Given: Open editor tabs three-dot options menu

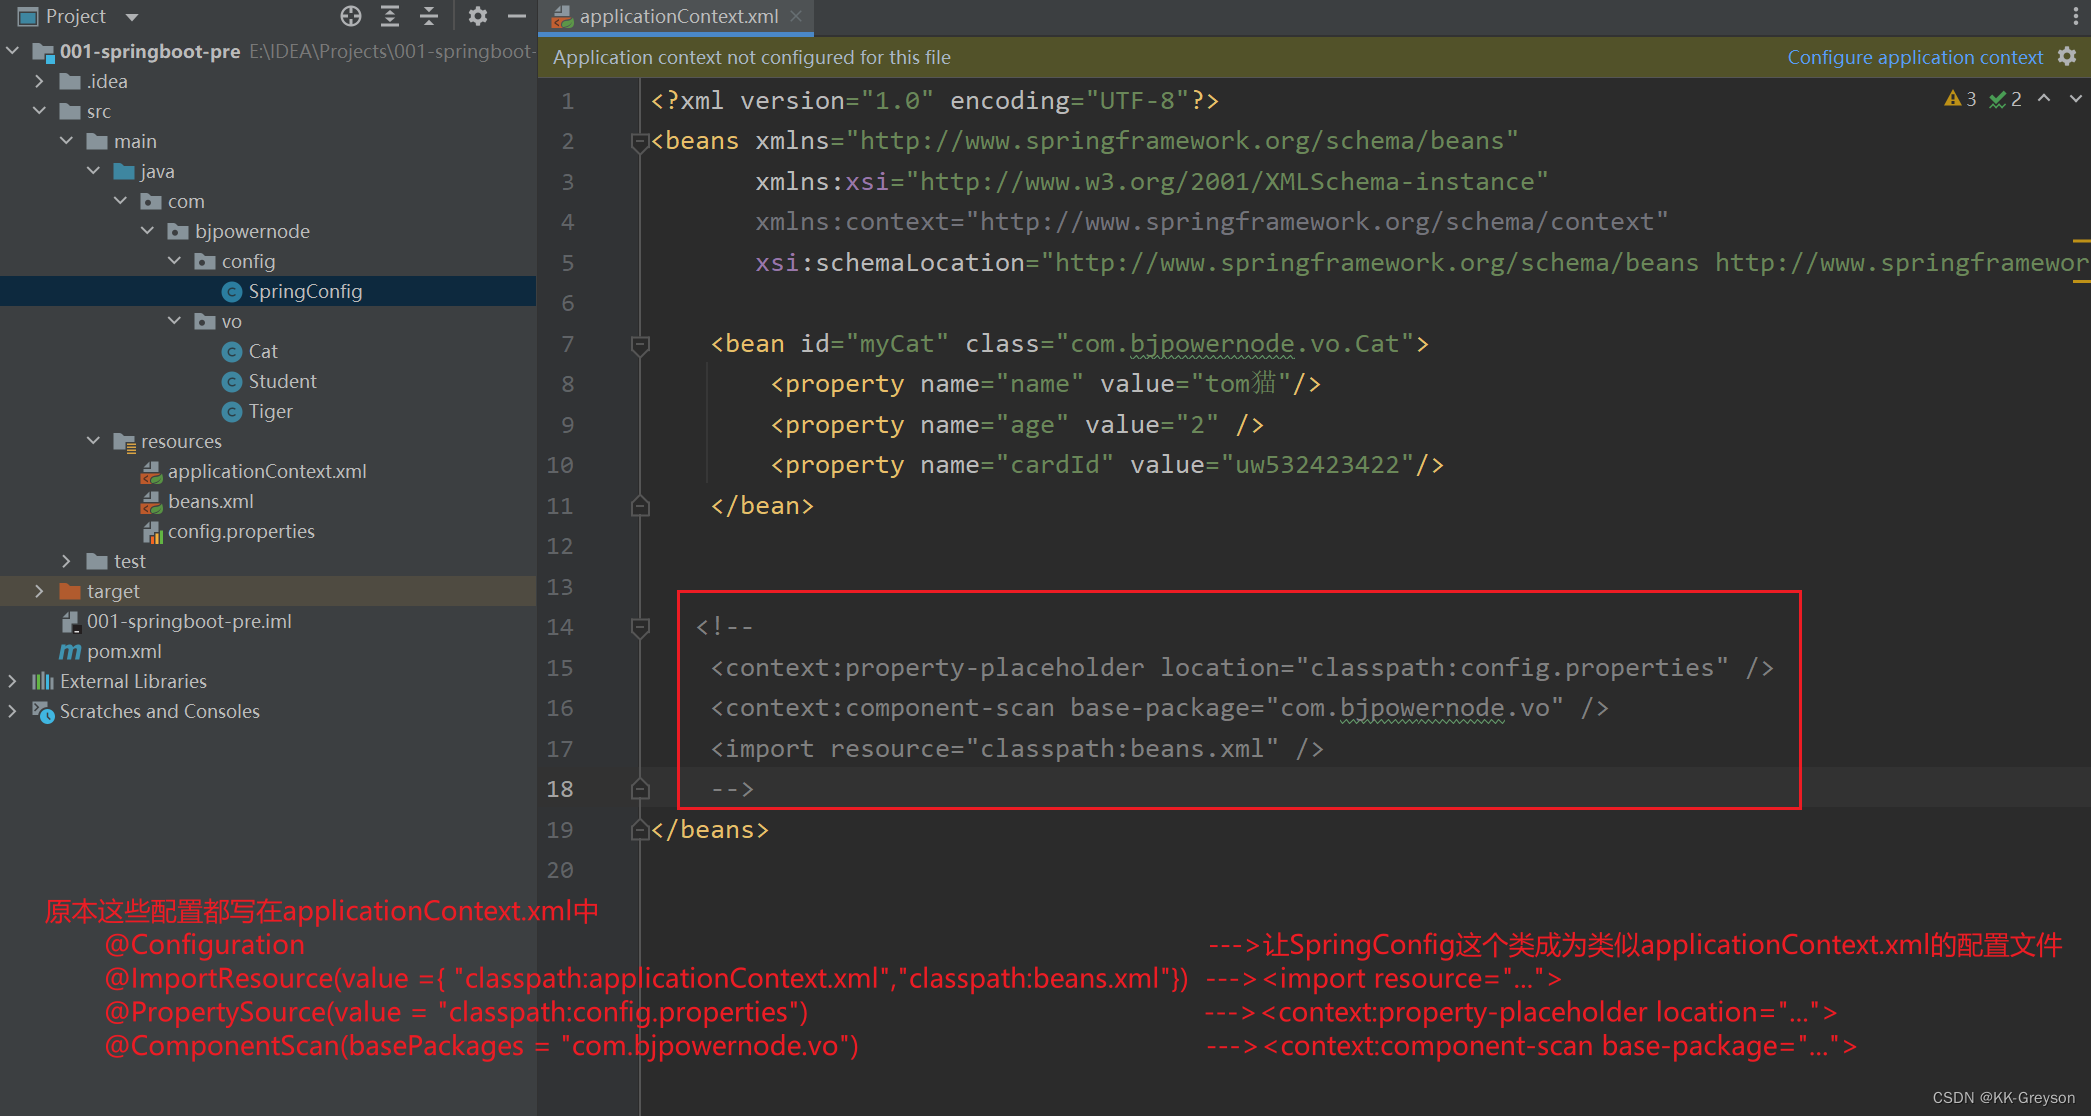Looking at the screenshot, I should click(2076, 16).
